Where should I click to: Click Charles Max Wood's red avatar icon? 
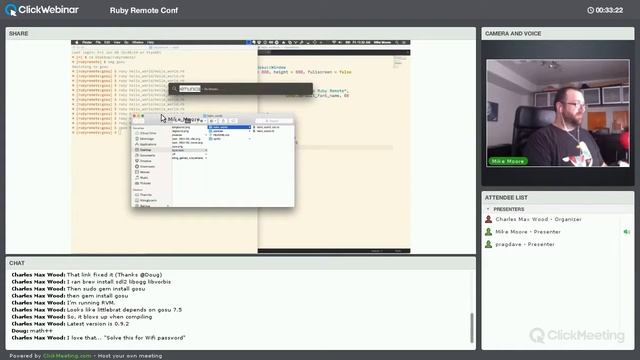[x=488, y=219]
